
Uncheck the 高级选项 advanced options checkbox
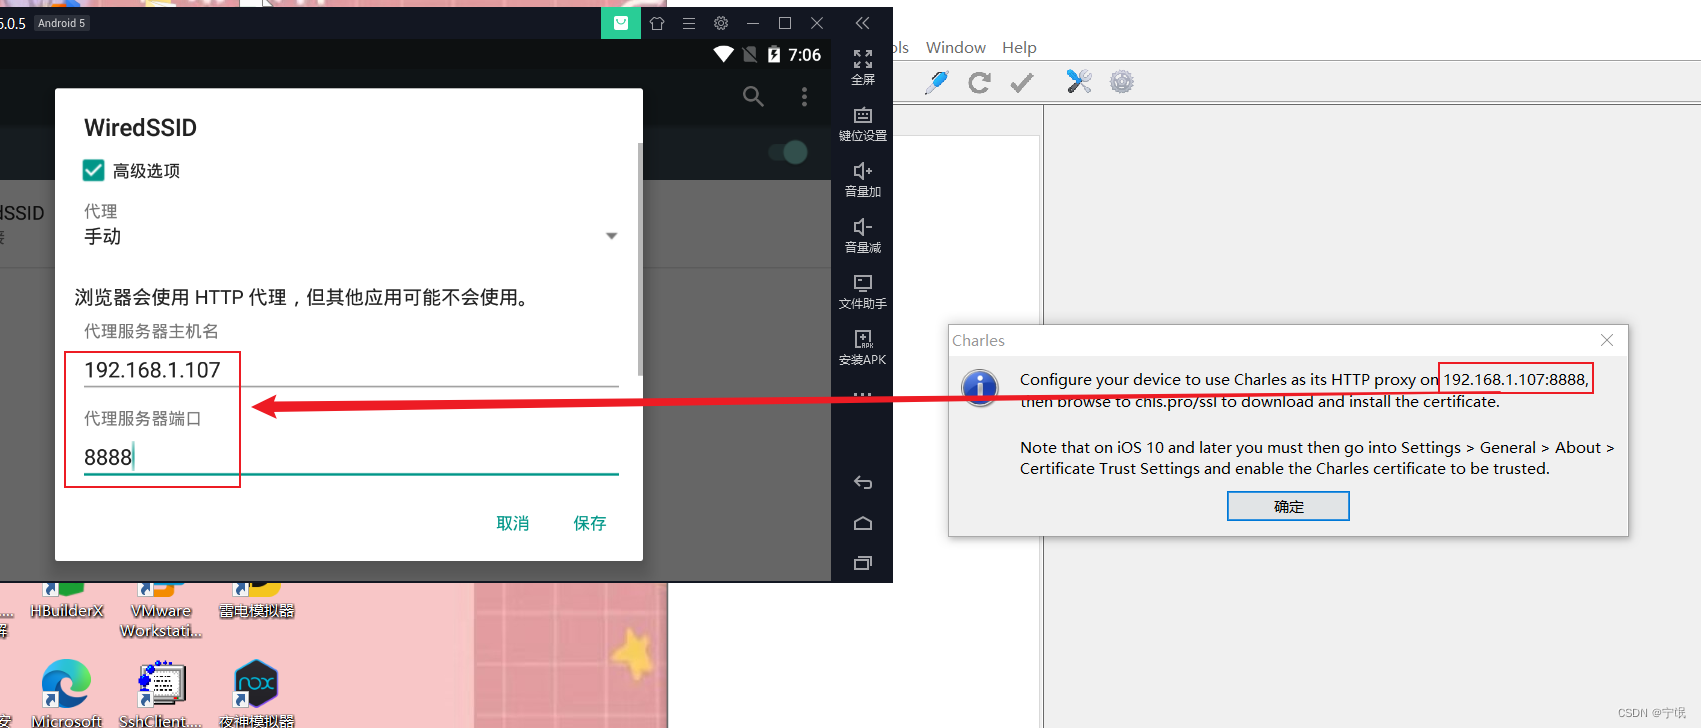[x=94, y=171]
